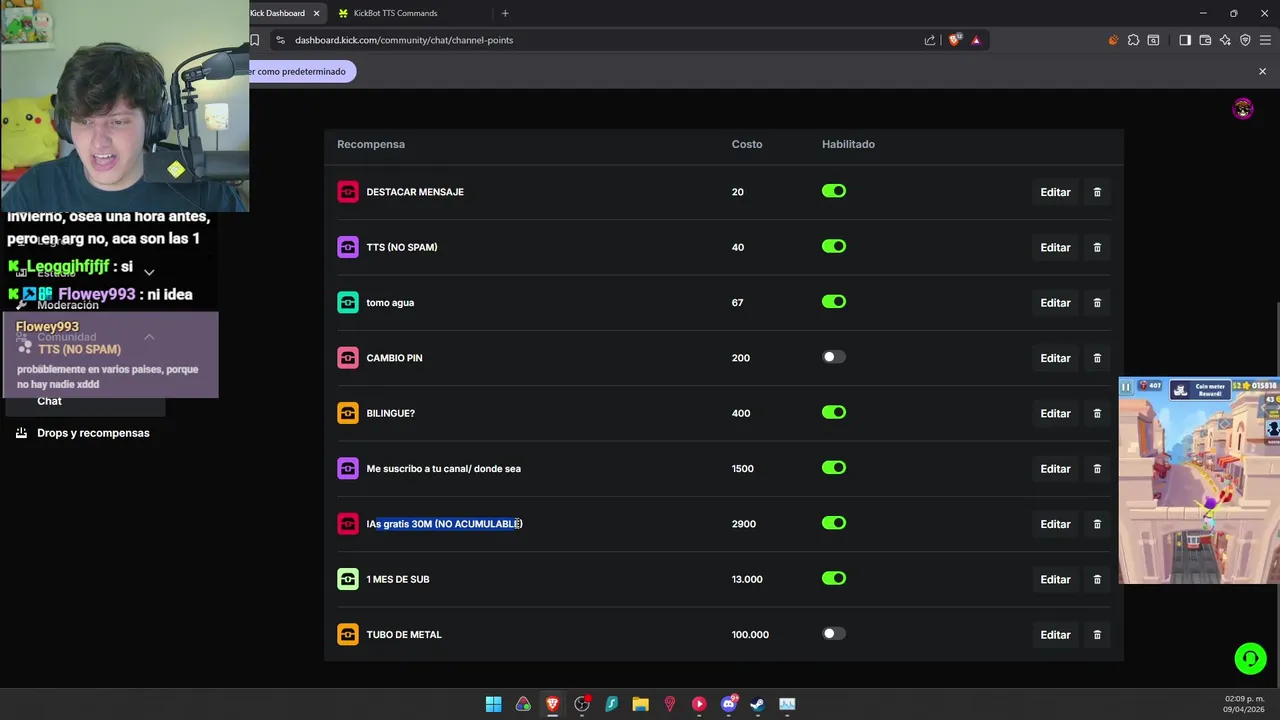Open Brave Shields icon in address bar
Screen dimensions: 1280x720
[x=954, y=40]
